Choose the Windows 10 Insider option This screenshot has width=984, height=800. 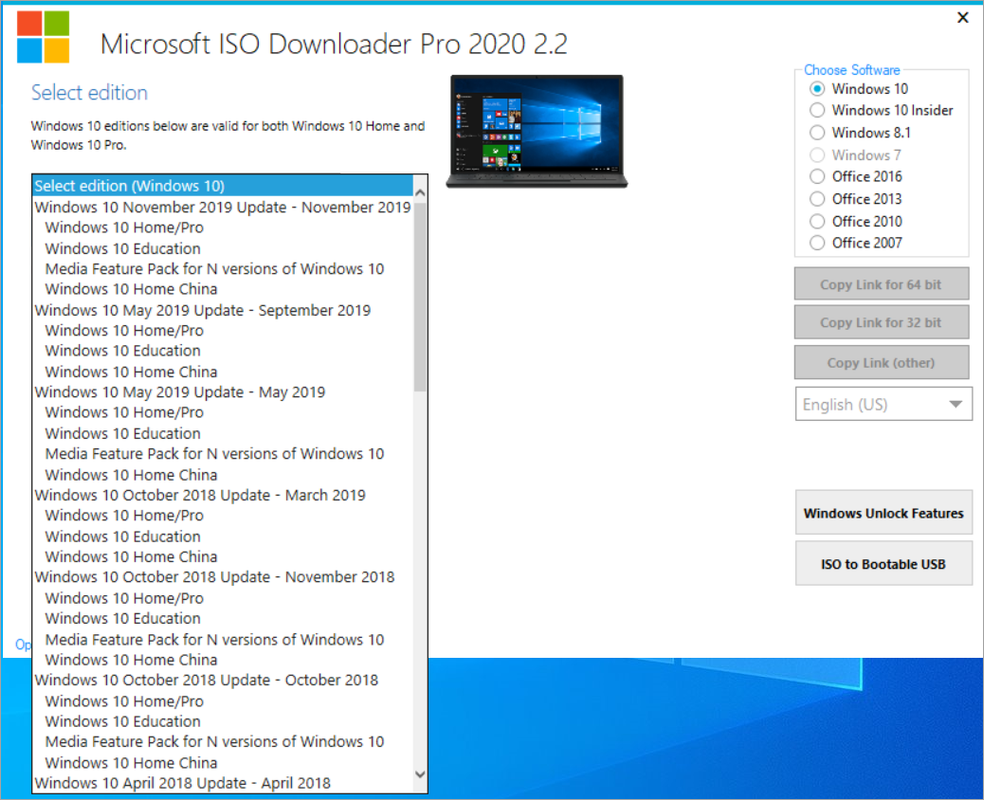click(x=816, y=110)
